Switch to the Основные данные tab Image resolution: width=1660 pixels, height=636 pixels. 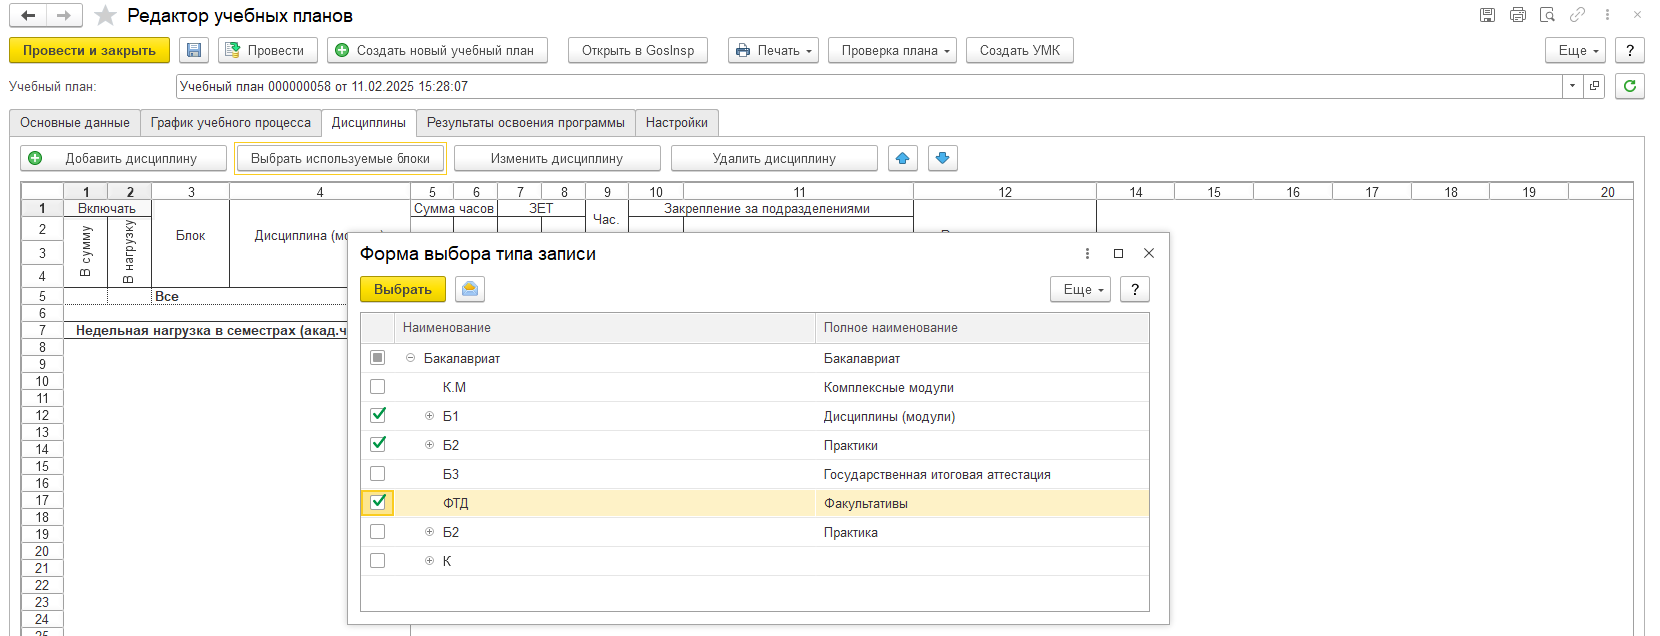click(x=75, y=123)
